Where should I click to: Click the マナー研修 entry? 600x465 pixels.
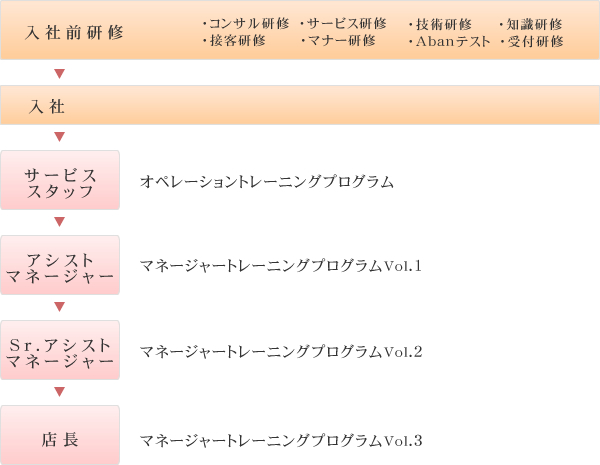coord(338,41)
